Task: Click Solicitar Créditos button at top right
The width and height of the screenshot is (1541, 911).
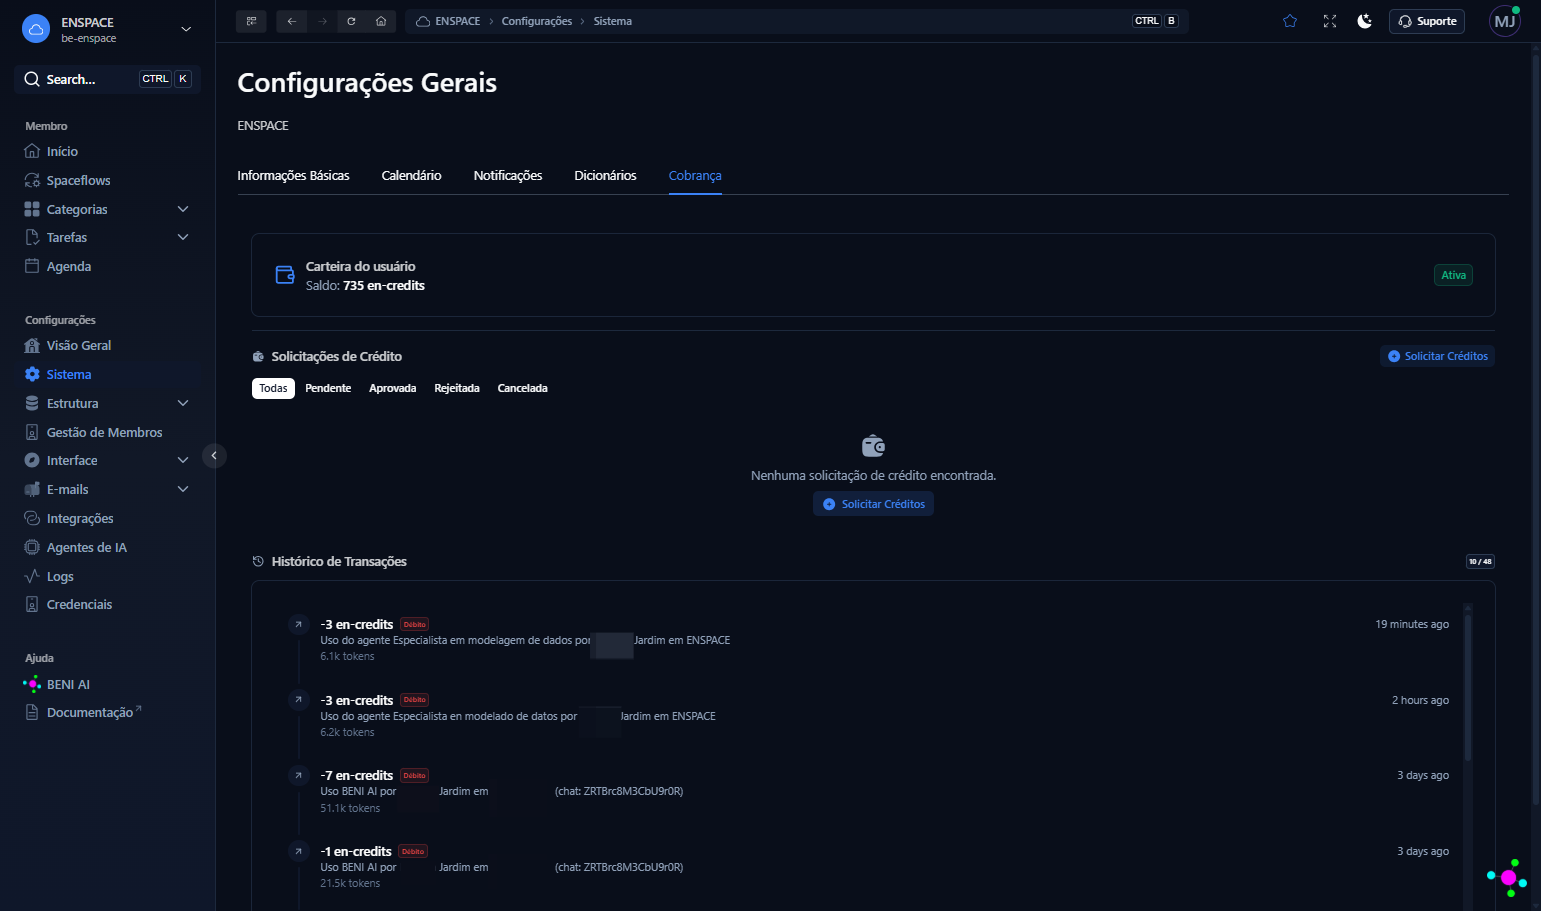Action: [x=1437, y=356]
